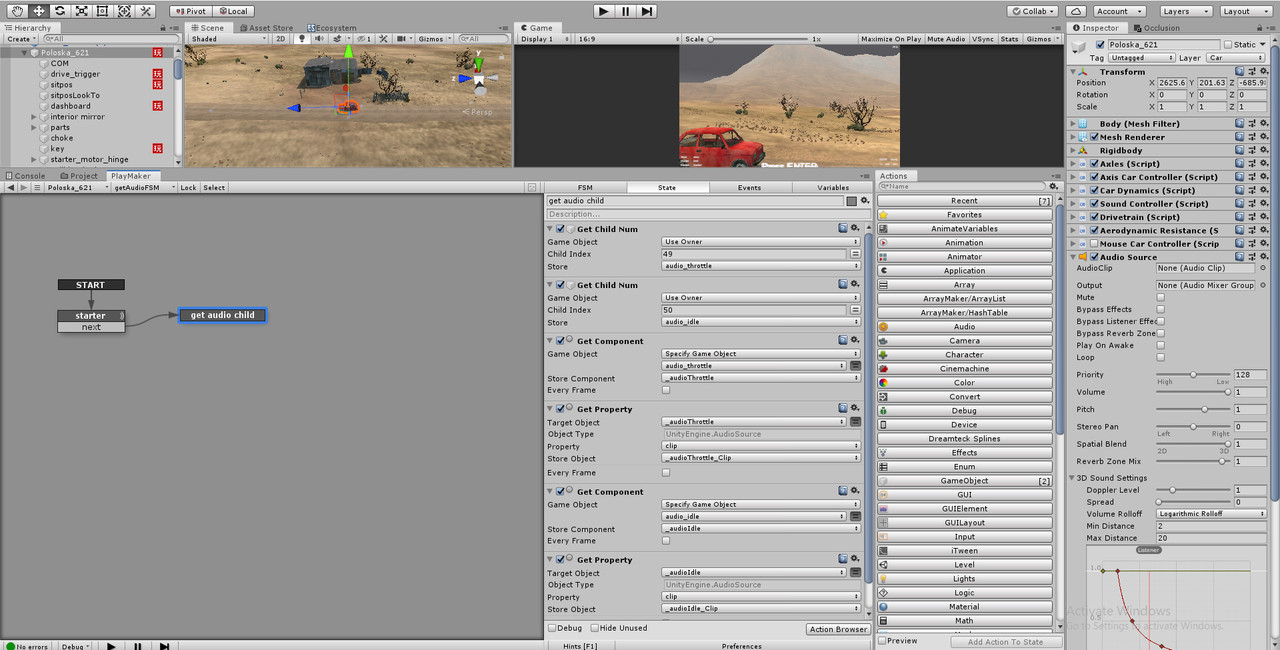Open Volume Rolloff dropdown

(x=1212, y=514)
